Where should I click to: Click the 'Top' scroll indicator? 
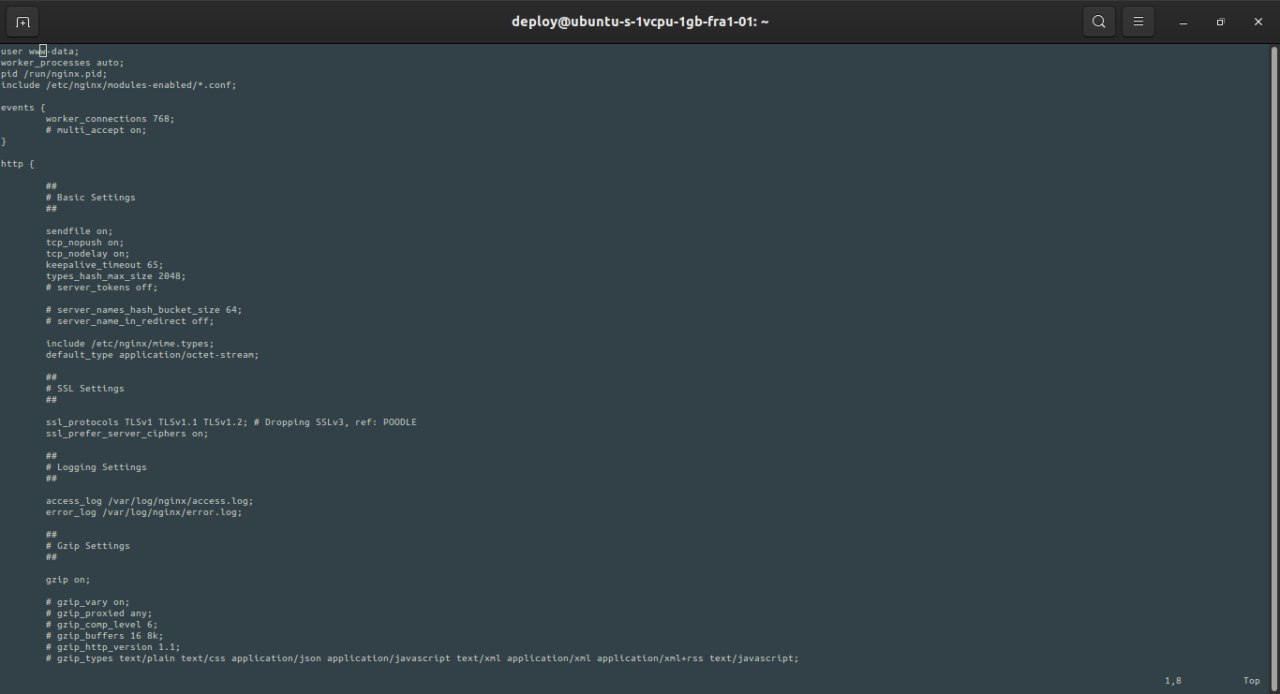click(1251, 681)
